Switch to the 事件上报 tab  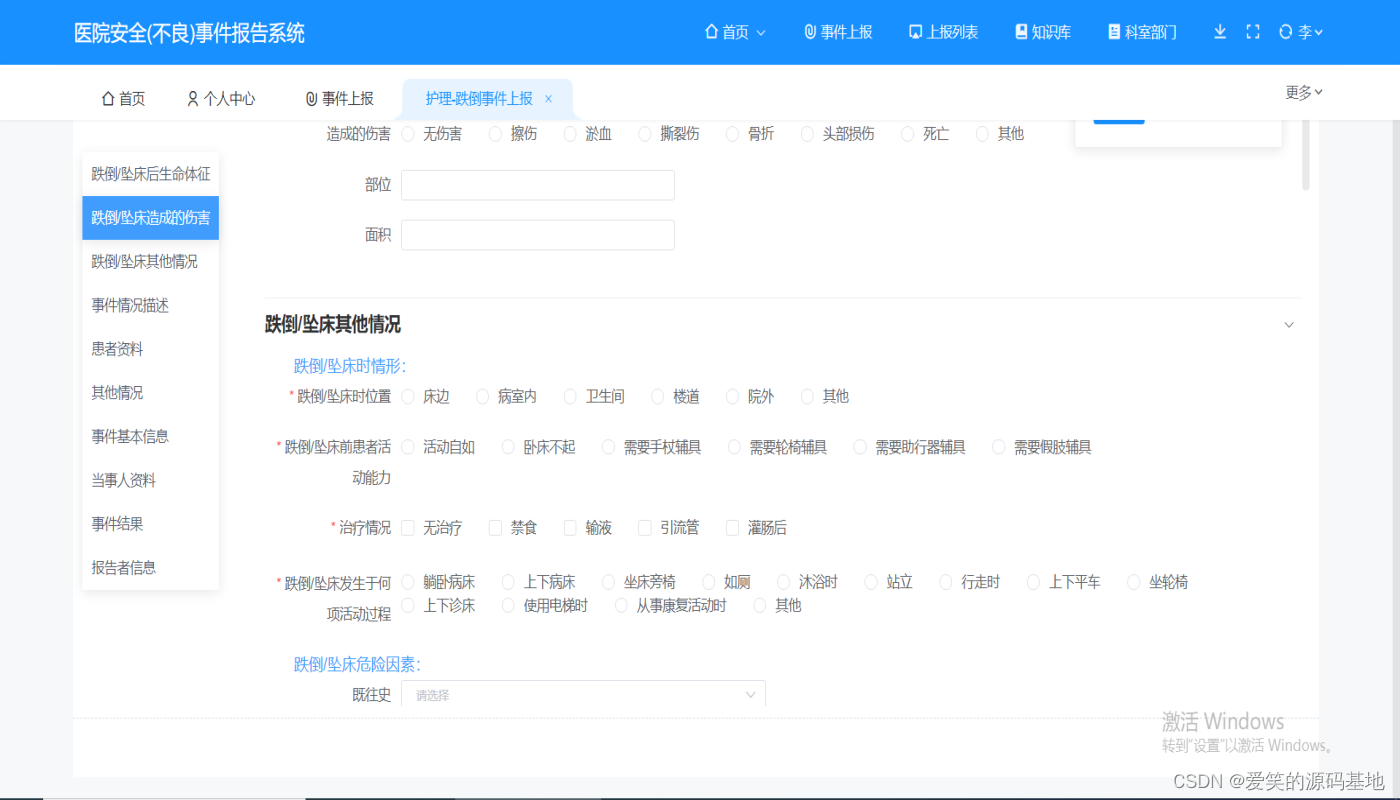pyautogui.click(x=340, y=99)
